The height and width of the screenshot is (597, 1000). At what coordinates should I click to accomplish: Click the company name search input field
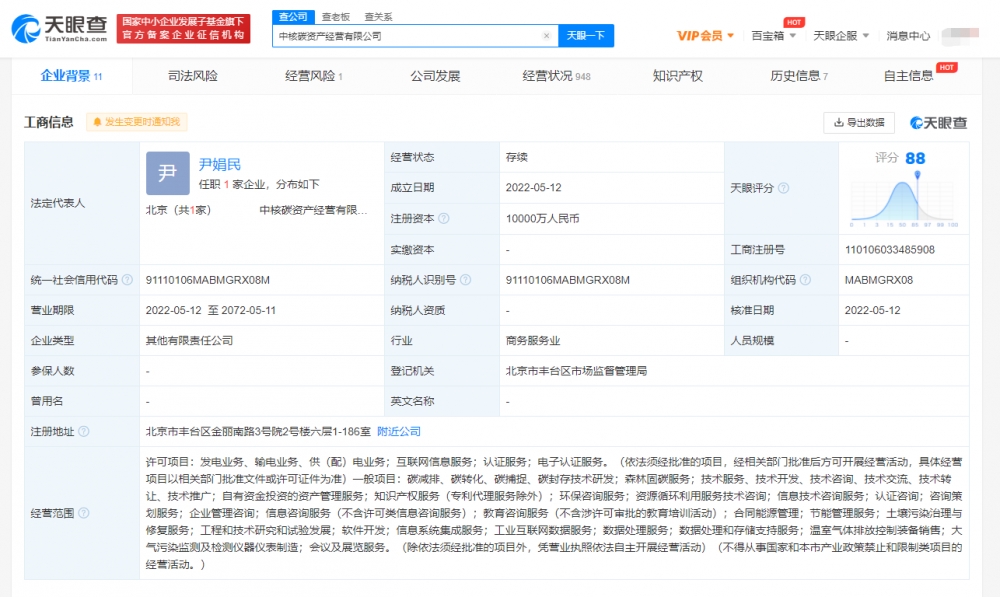pos(410,36)
